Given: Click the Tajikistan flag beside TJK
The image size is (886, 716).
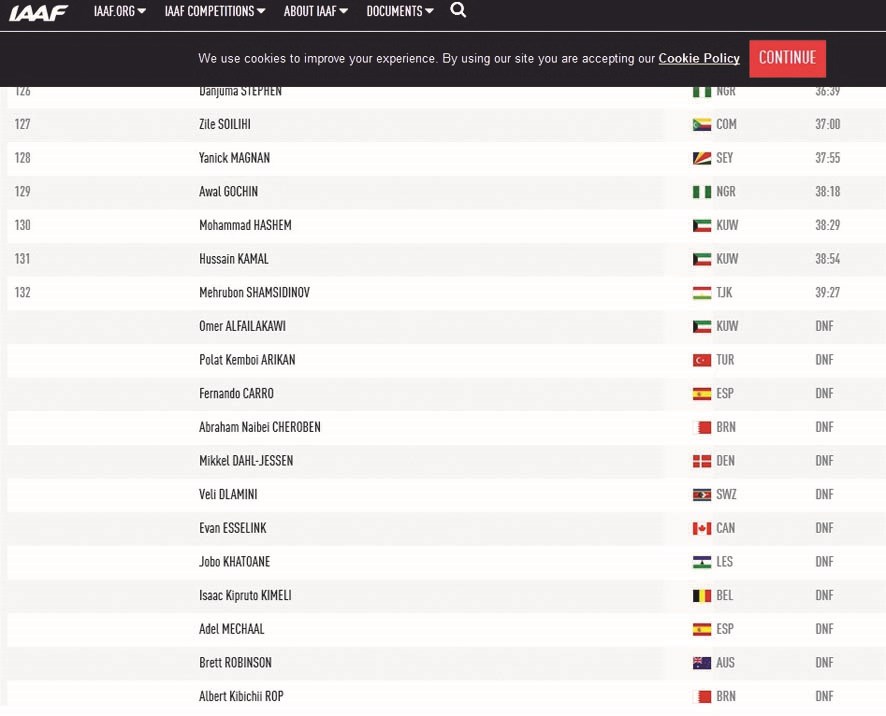Looking at the screenshot, I should click(x=702, y=293).
